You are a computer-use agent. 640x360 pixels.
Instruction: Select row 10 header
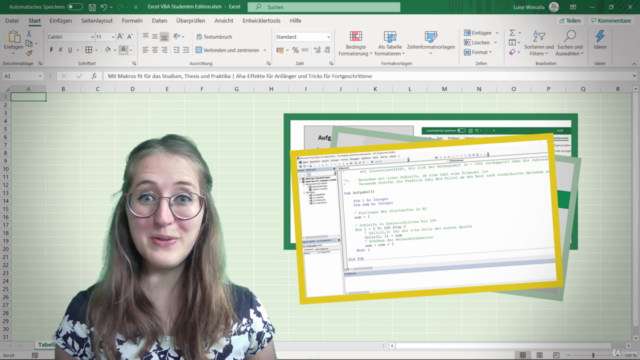[6, 169]
